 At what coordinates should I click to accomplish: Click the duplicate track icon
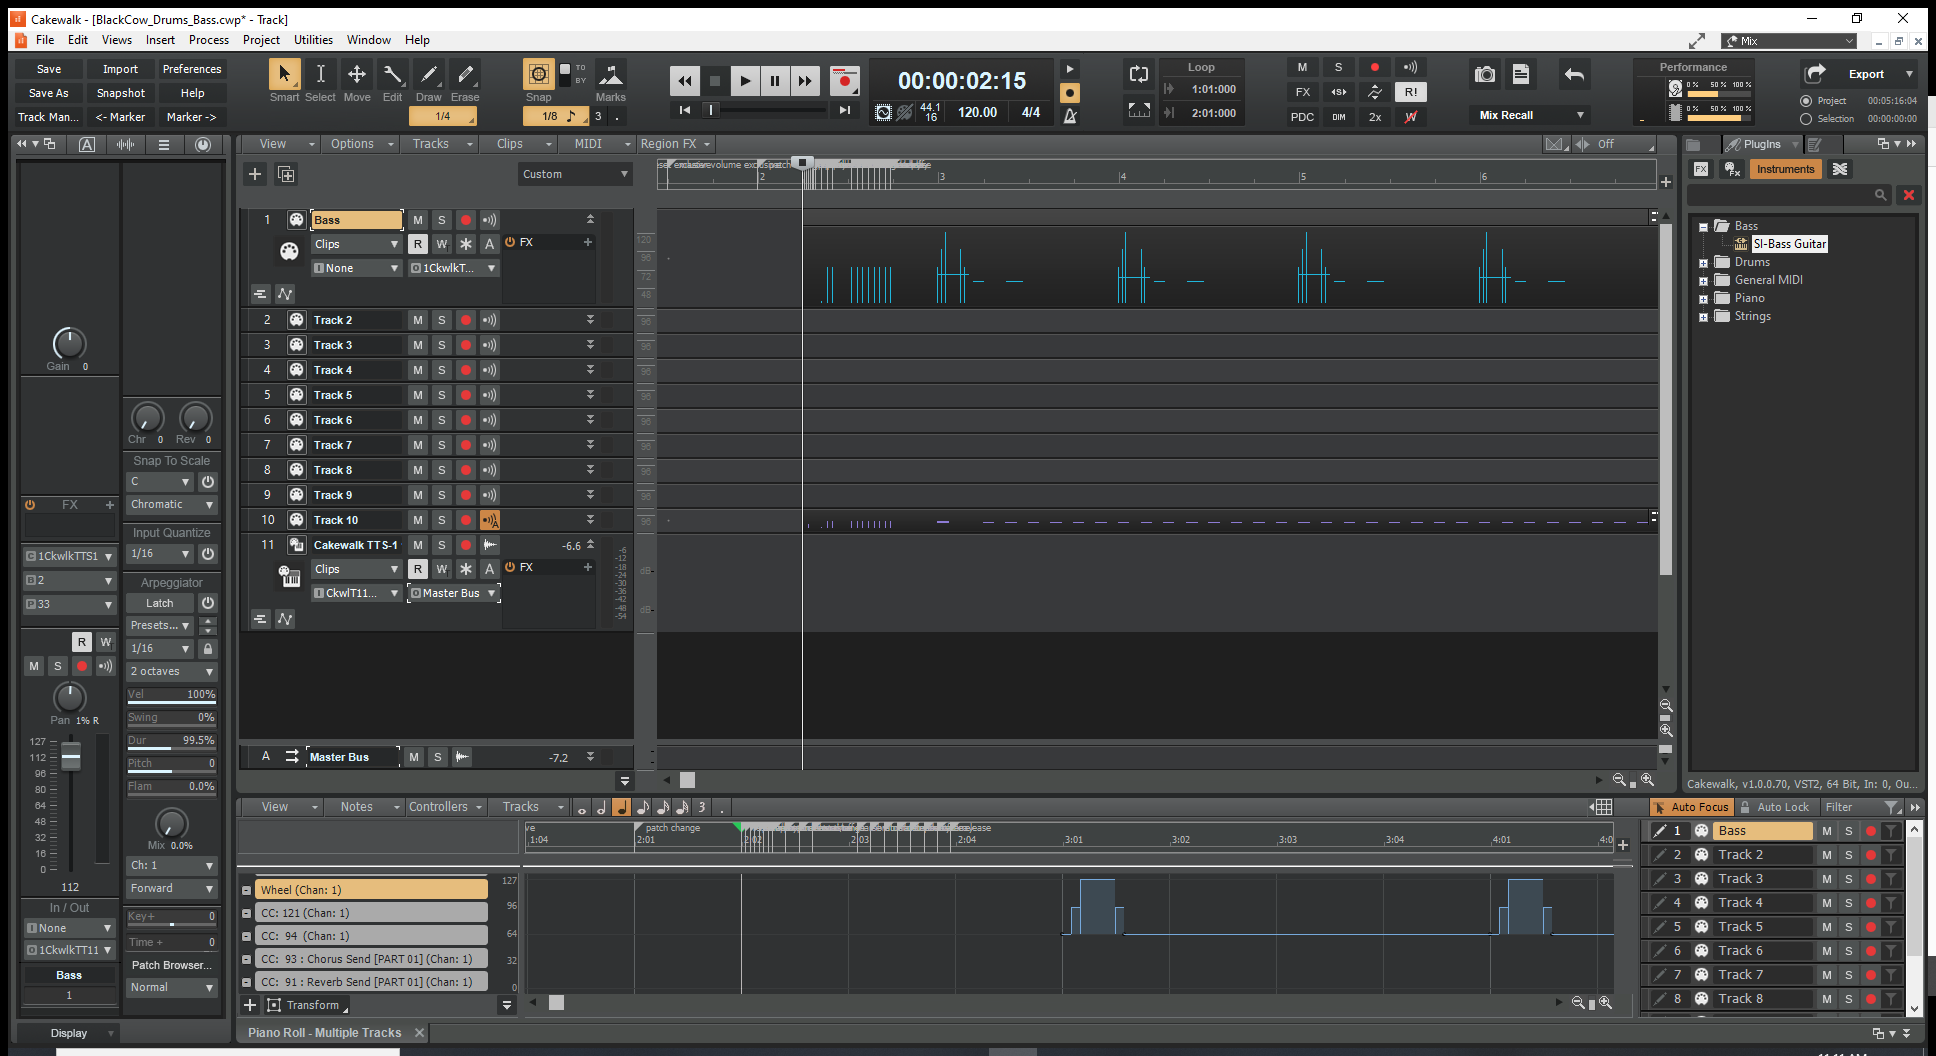[x=286, y=174]
